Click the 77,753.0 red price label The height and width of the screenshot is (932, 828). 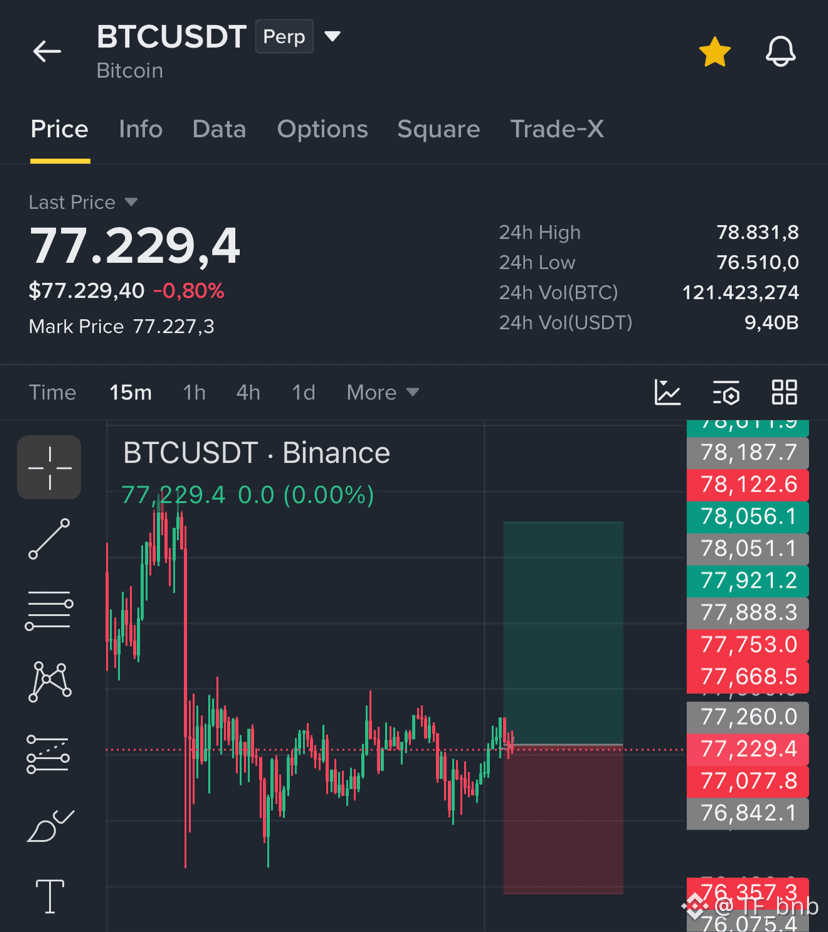coord(748,645)
